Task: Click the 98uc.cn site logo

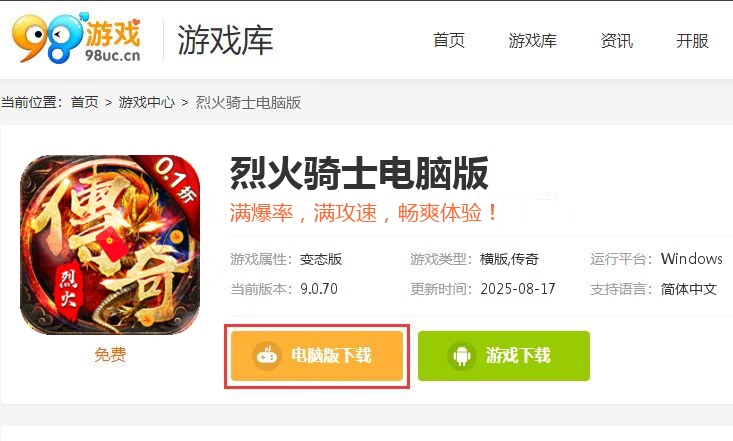Action: pos(76,38)
